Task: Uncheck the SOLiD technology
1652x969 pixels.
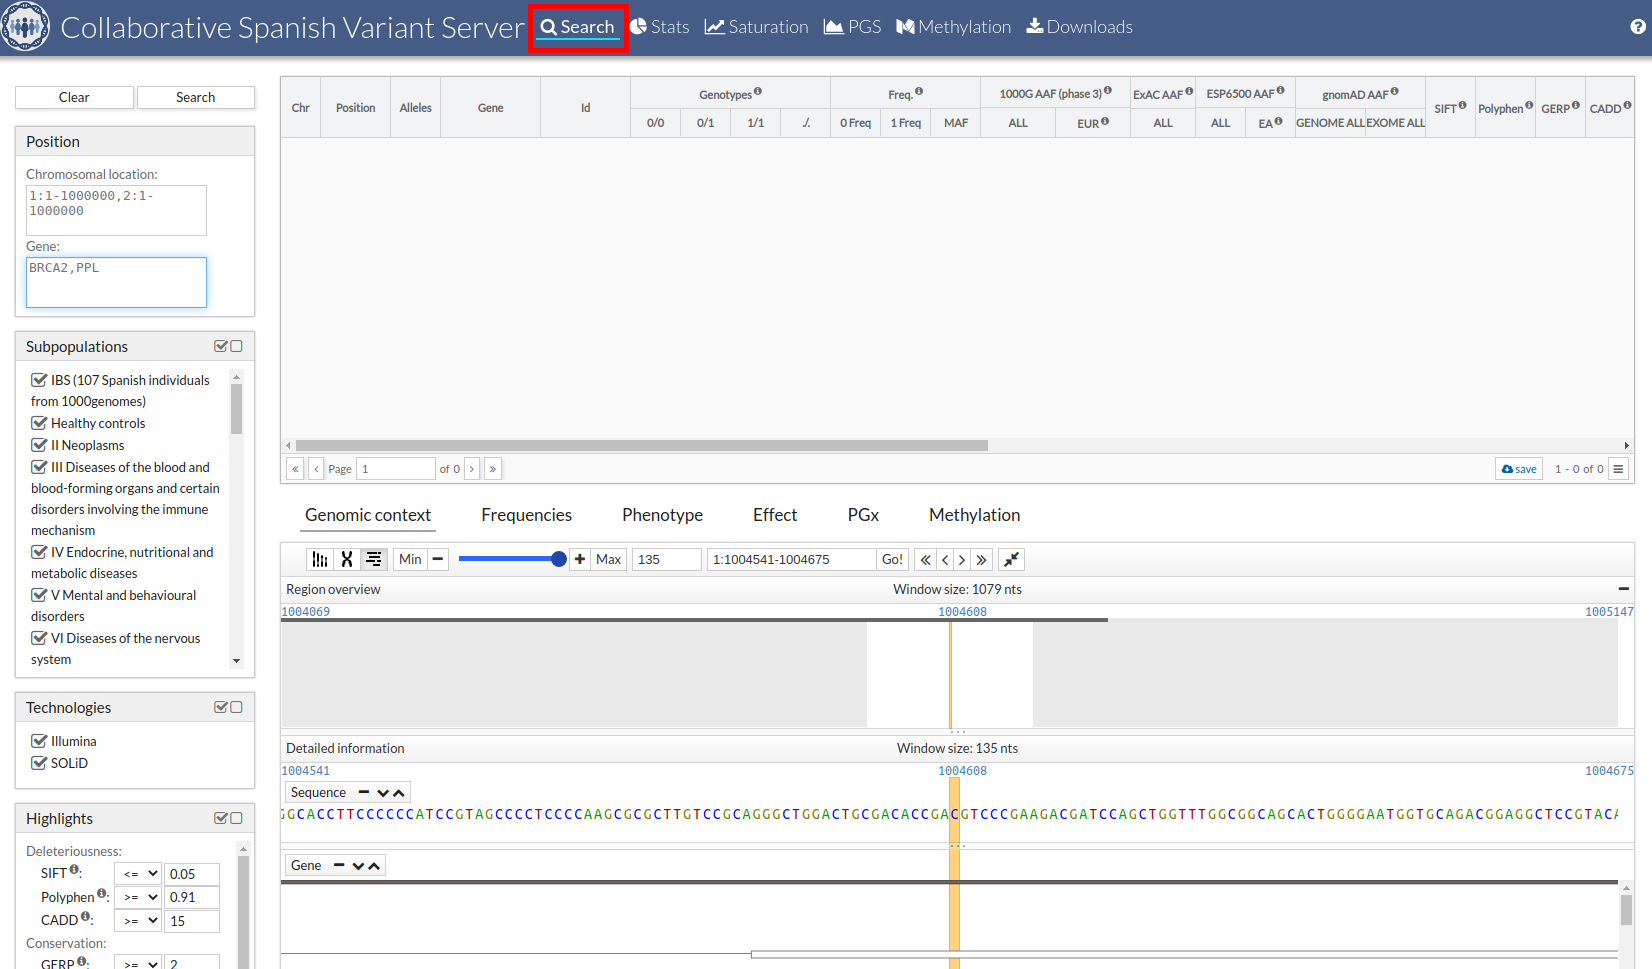Action: [39, 763]
